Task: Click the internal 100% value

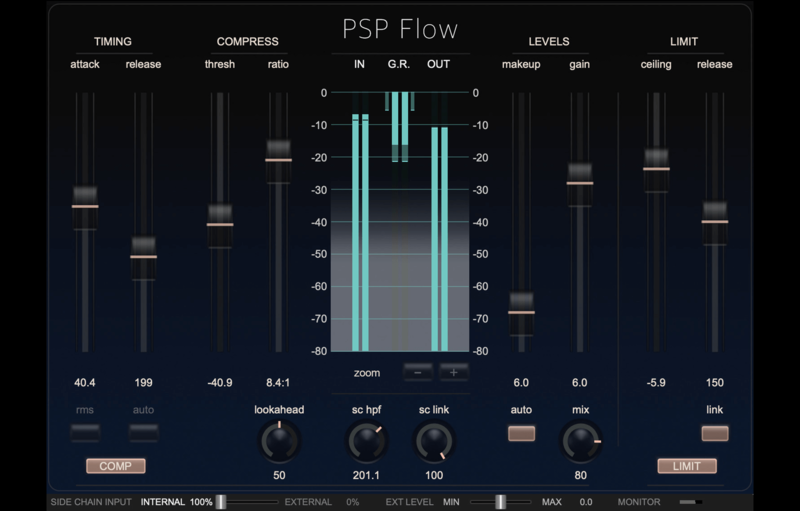Action: [x=201, y=502]
